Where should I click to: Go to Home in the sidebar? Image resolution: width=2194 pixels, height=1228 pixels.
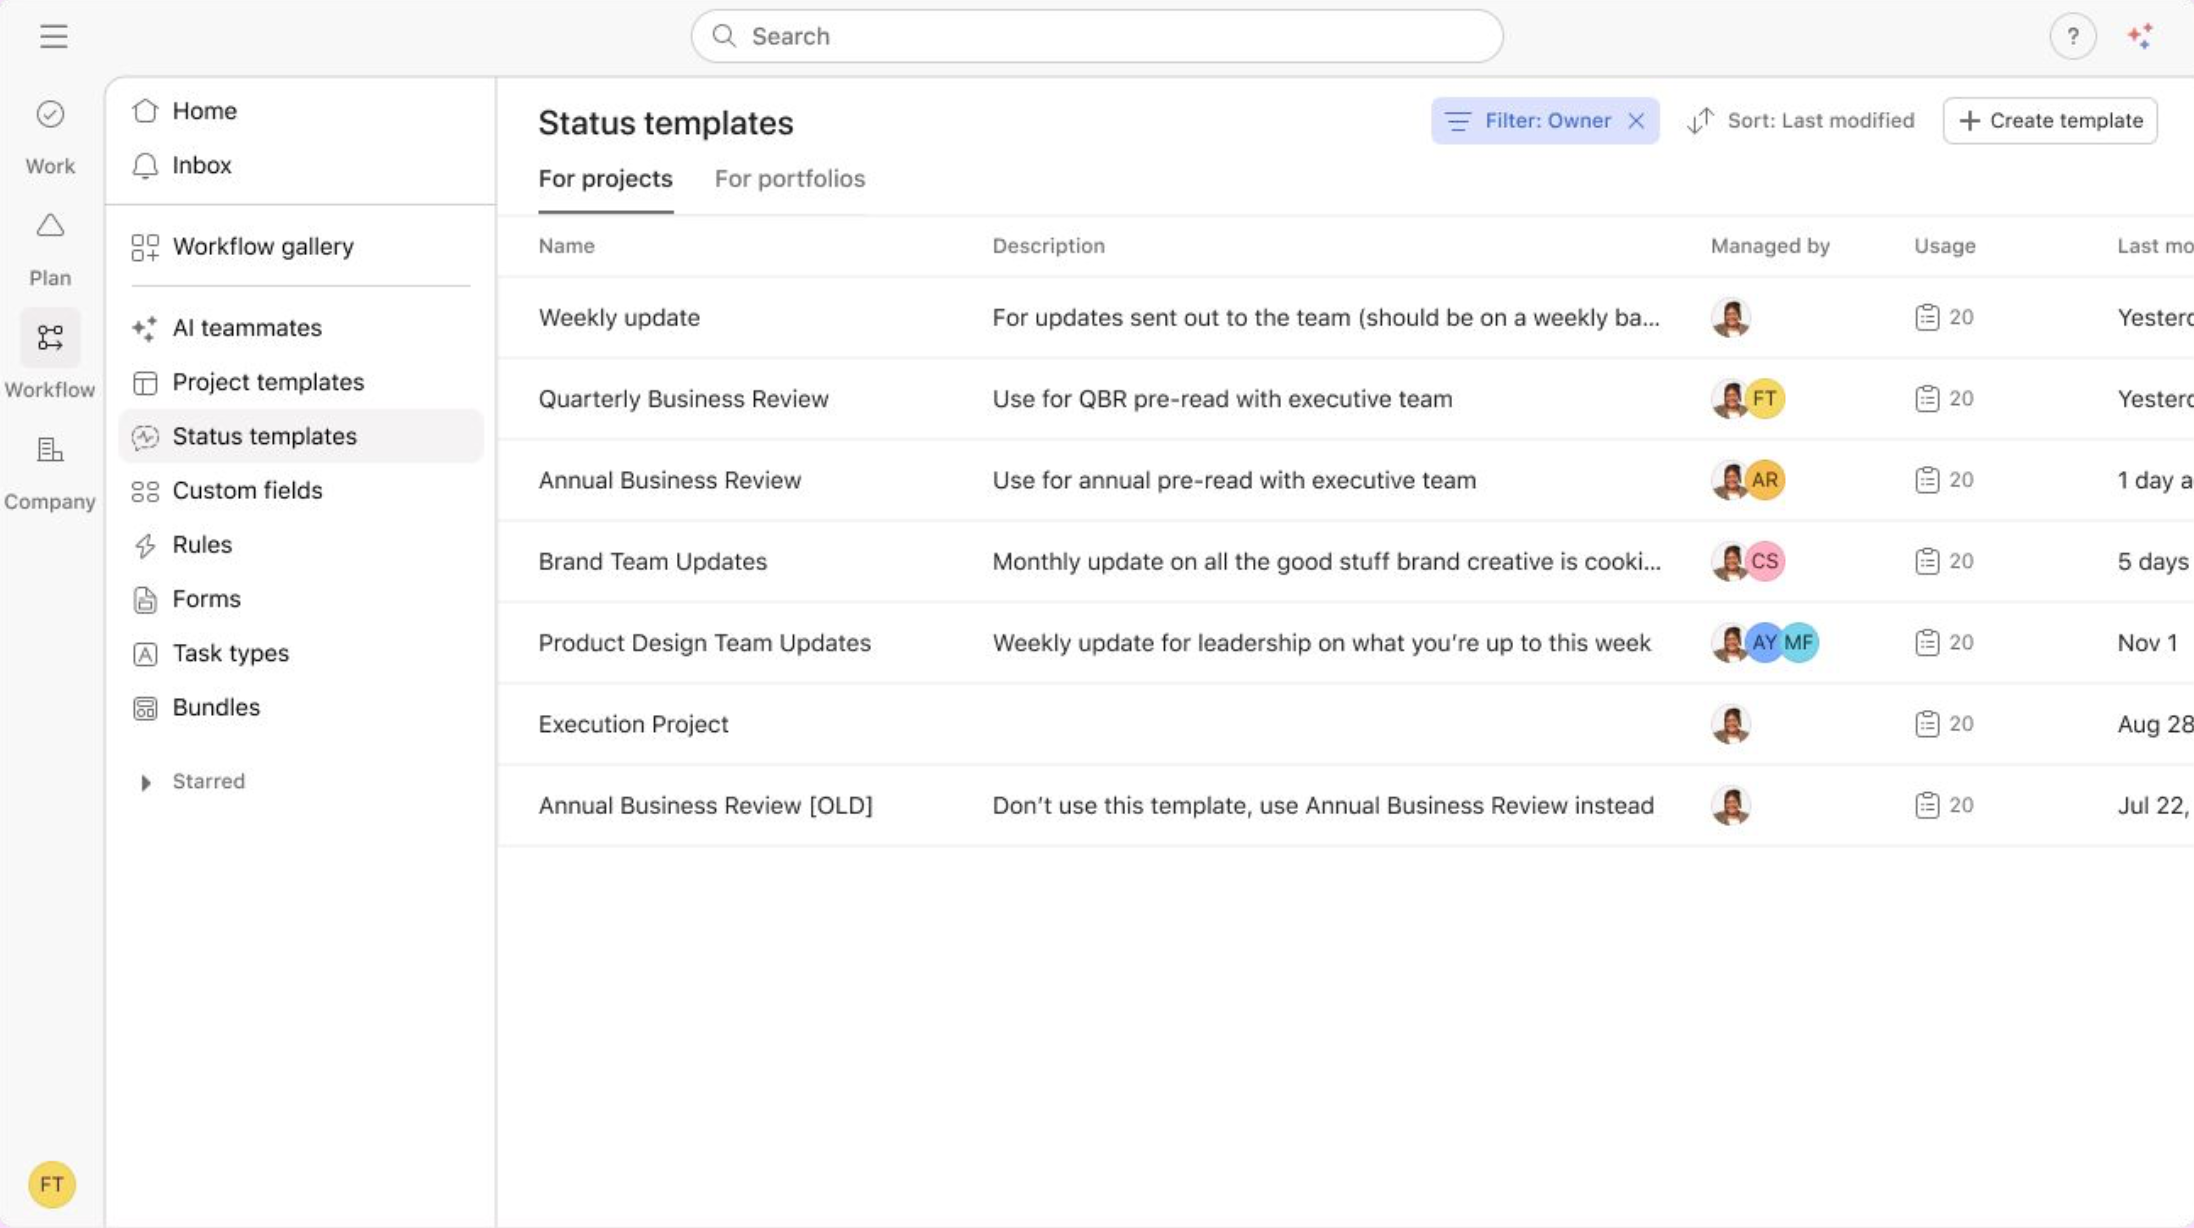point(300,110)
